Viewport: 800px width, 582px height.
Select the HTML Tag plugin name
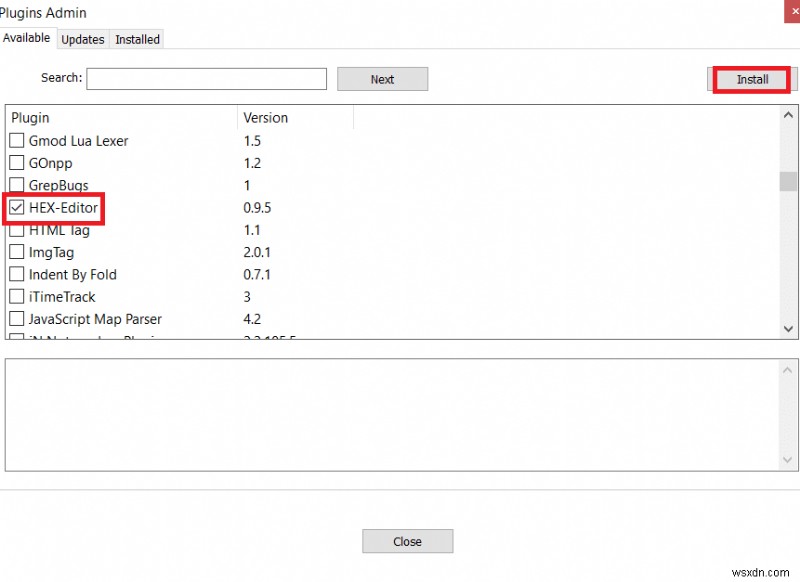pyautogui.click(x=59, y=231)
